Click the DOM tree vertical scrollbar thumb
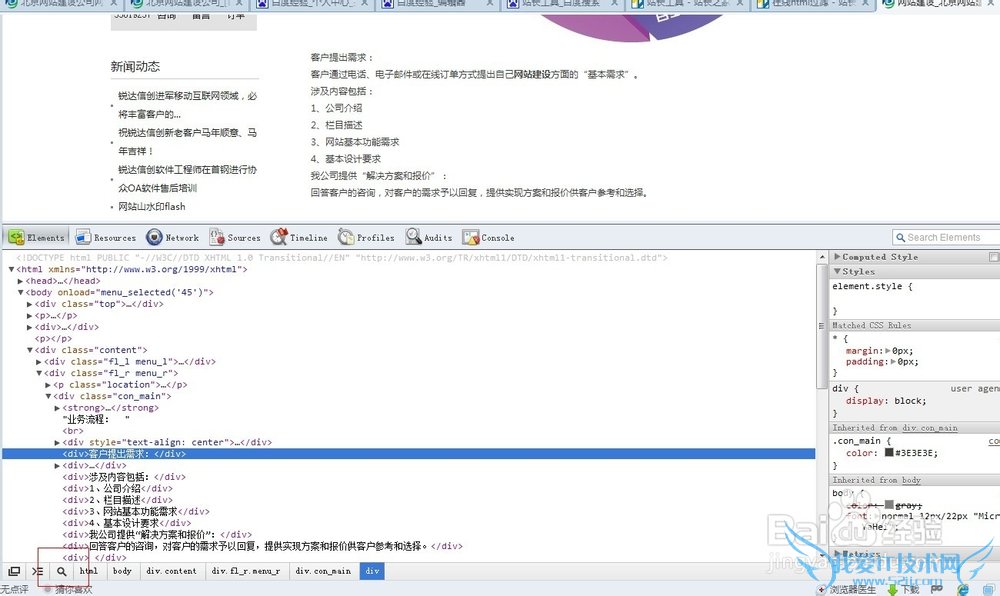The image size is (1000, 596). tap(821, 326)
